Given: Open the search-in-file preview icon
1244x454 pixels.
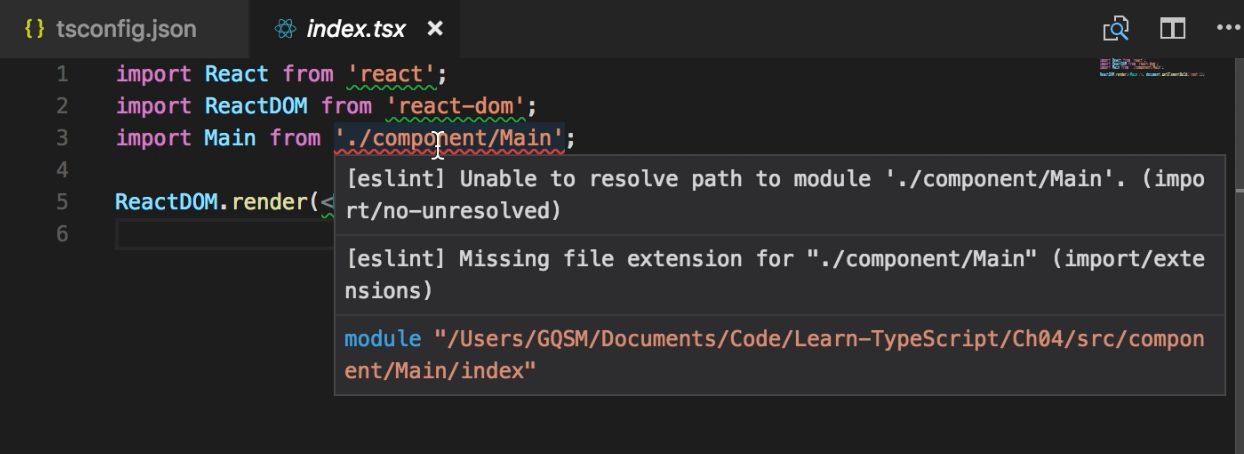Looking at the screenshot, I should point(1116,29).
